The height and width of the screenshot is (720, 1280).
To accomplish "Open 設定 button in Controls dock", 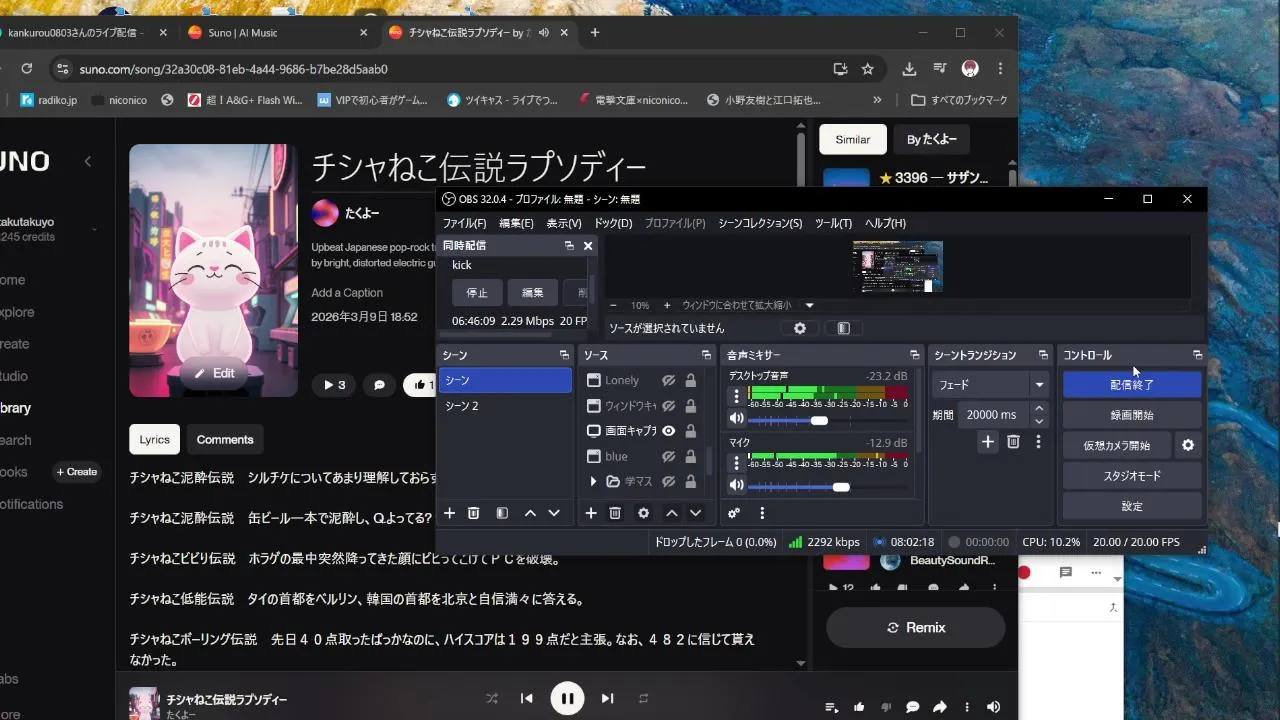I will (1132, 506).
